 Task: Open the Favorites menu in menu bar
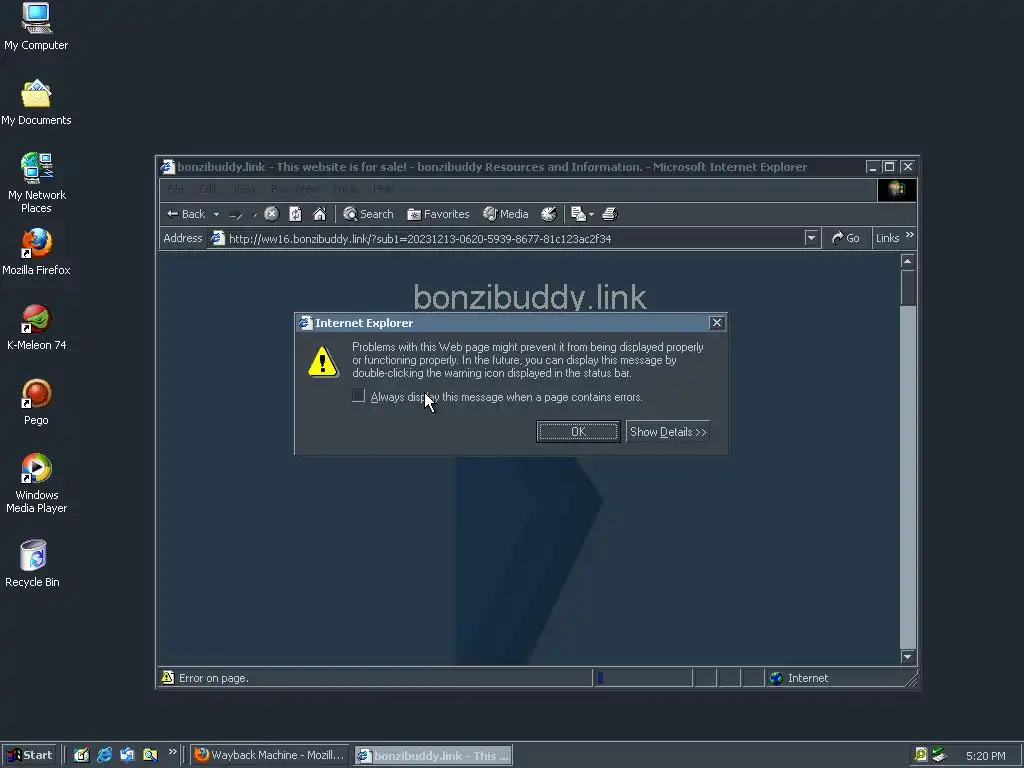(293, 189)
